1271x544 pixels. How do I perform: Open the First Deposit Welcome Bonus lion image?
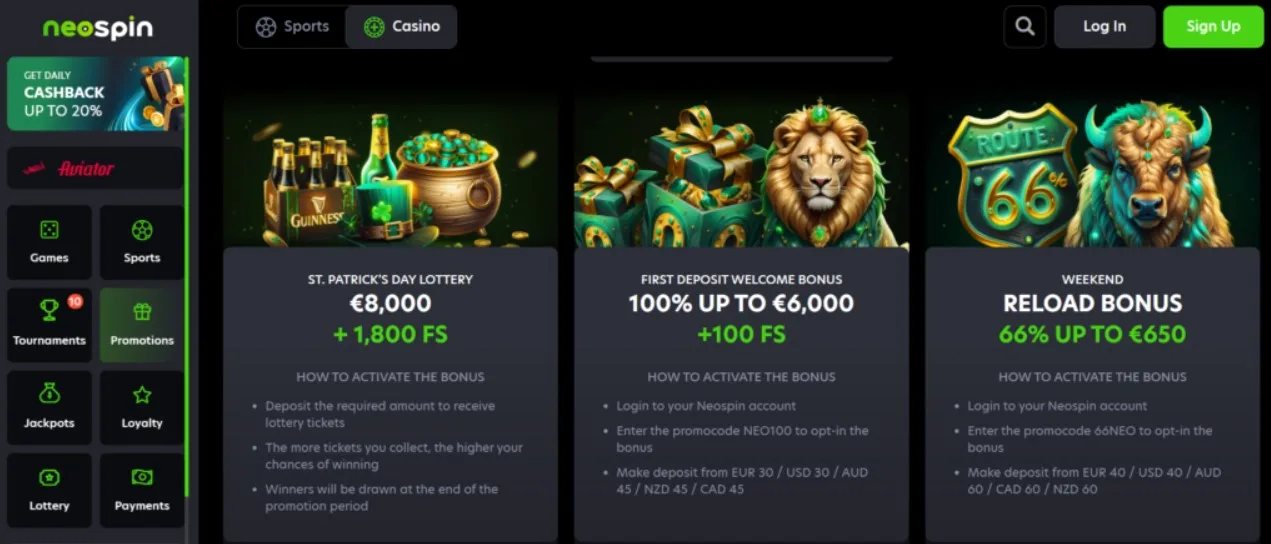(x=741, y=170)
